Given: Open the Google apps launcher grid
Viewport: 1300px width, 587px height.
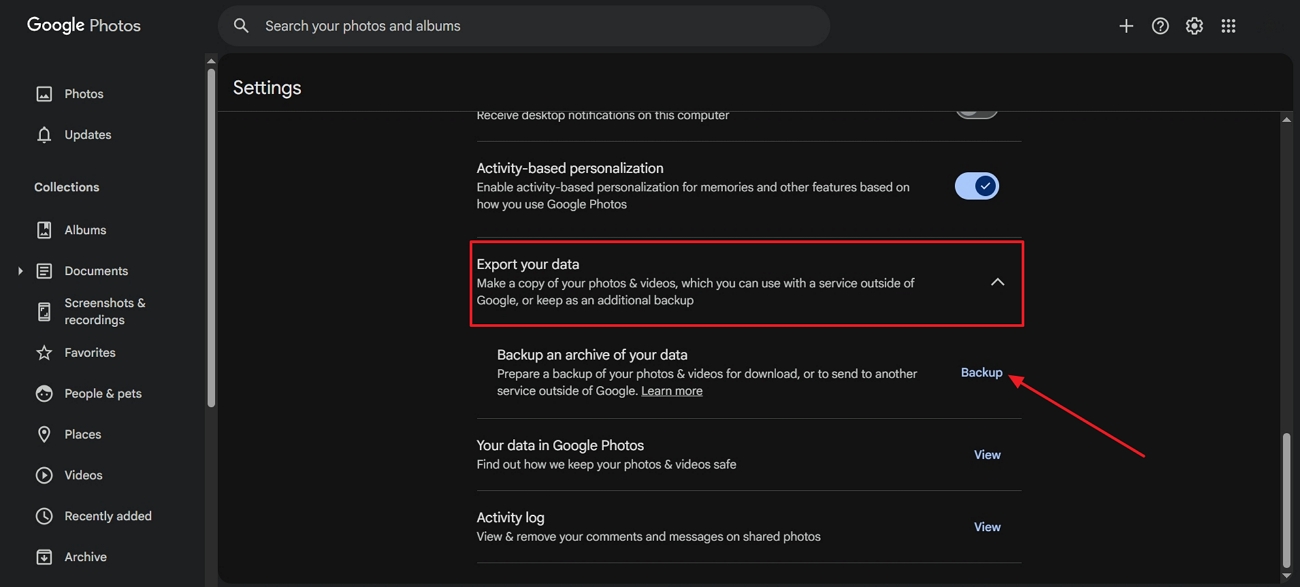Looking at the screenshot, I should click(x=1228, y=25).
